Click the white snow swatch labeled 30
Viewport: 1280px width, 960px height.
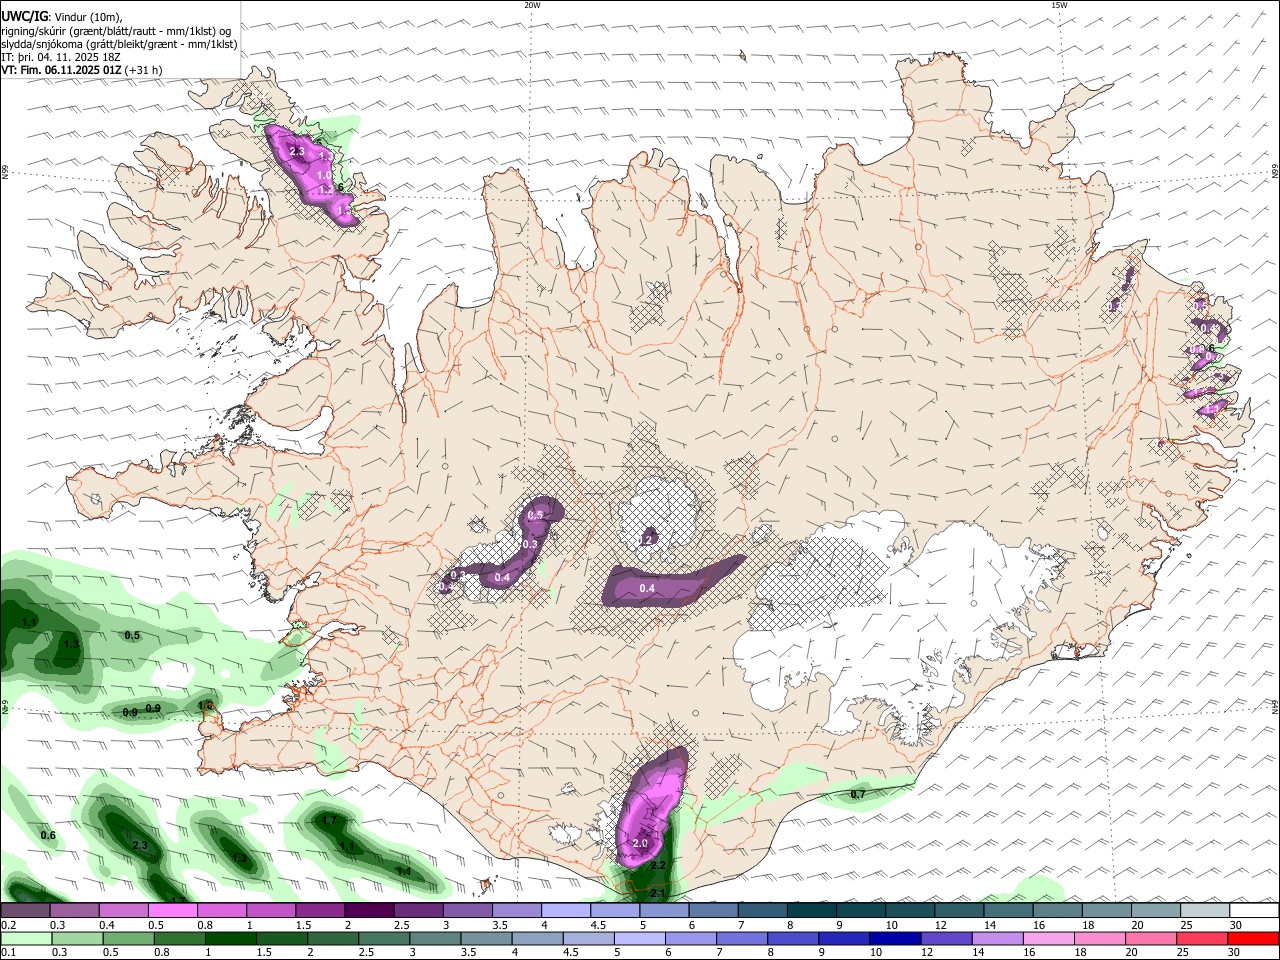[1254, 911]
